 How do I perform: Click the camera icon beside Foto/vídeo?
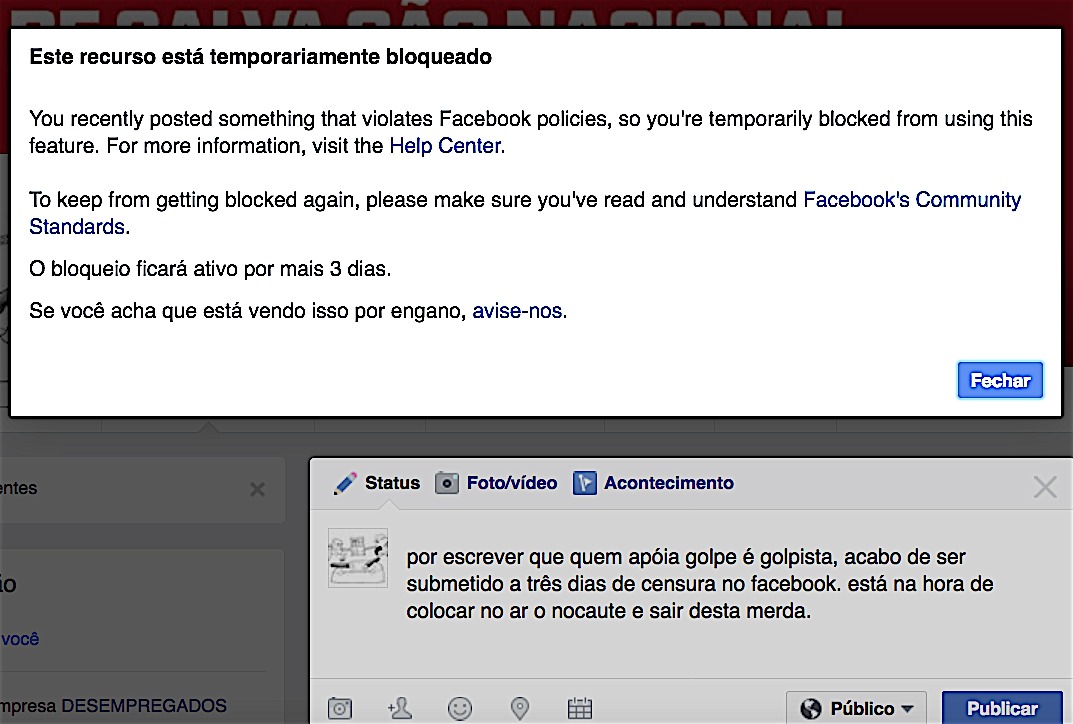447,483
